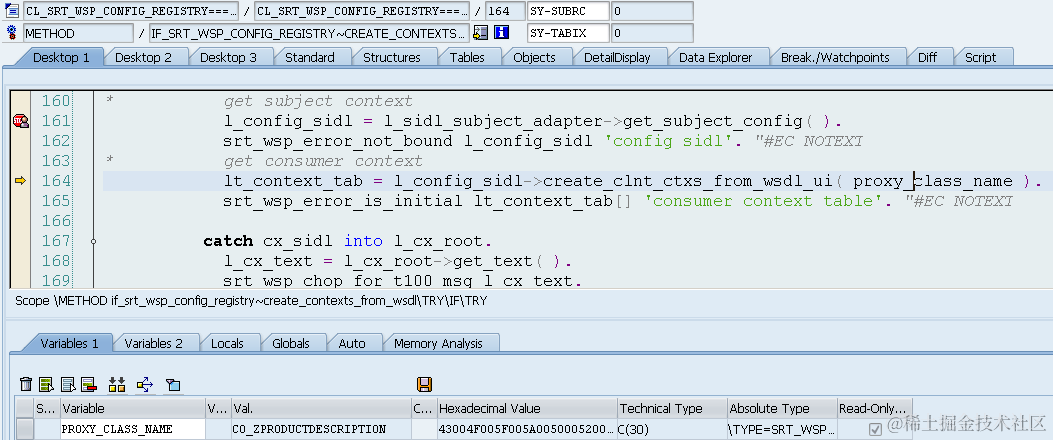Click proxy_class_name in code line 164

pos(932,181)
